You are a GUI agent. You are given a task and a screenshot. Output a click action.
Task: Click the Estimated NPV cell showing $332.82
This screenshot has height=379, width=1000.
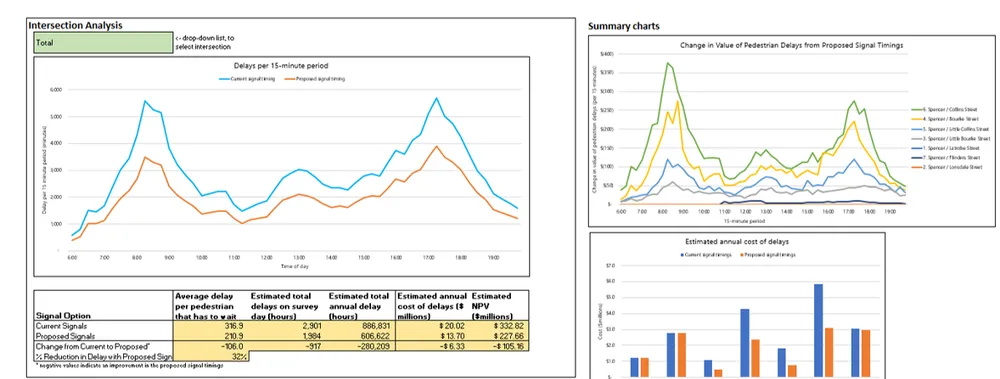pos(499,325)
